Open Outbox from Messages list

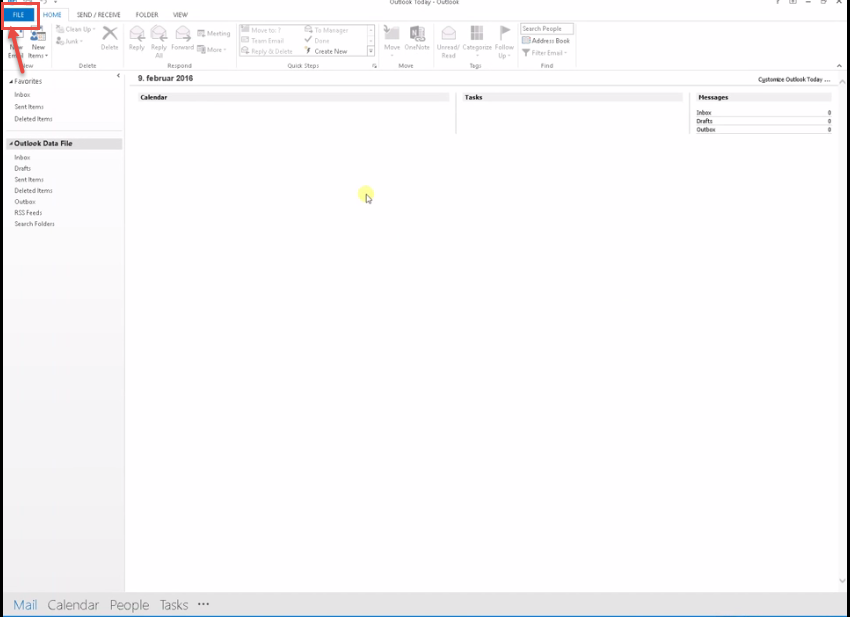point(706,130)
